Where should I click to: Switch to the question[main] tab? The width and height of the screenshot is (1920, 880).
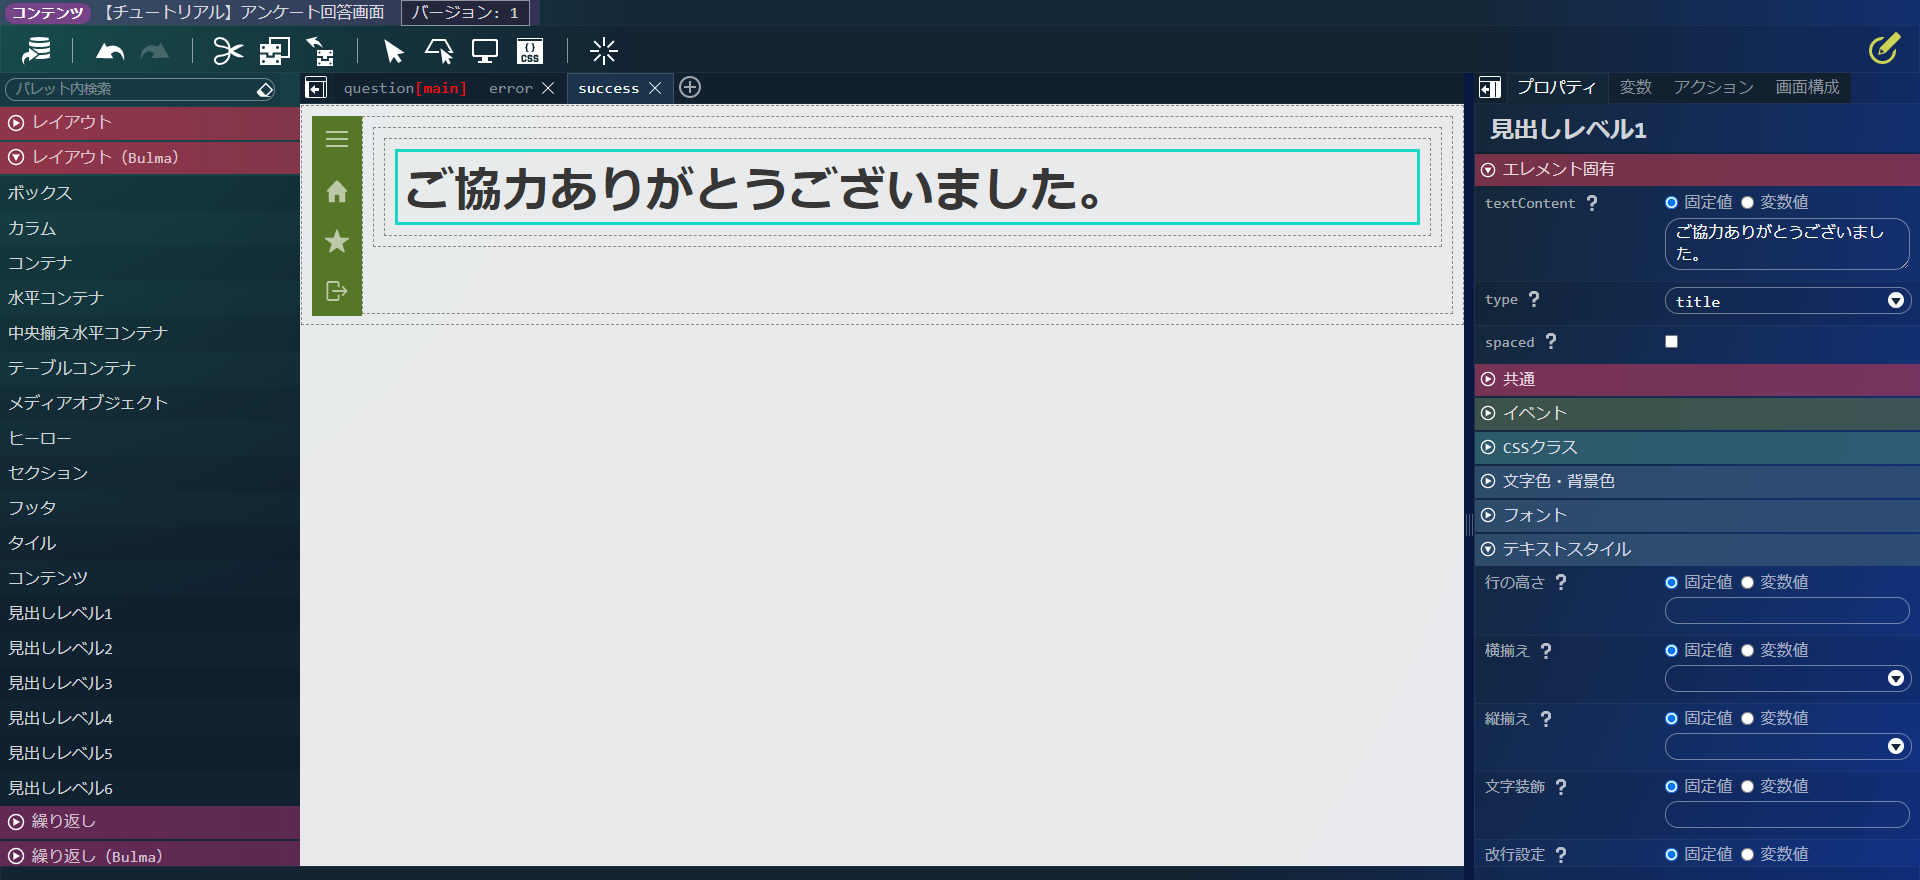(405, 88)
